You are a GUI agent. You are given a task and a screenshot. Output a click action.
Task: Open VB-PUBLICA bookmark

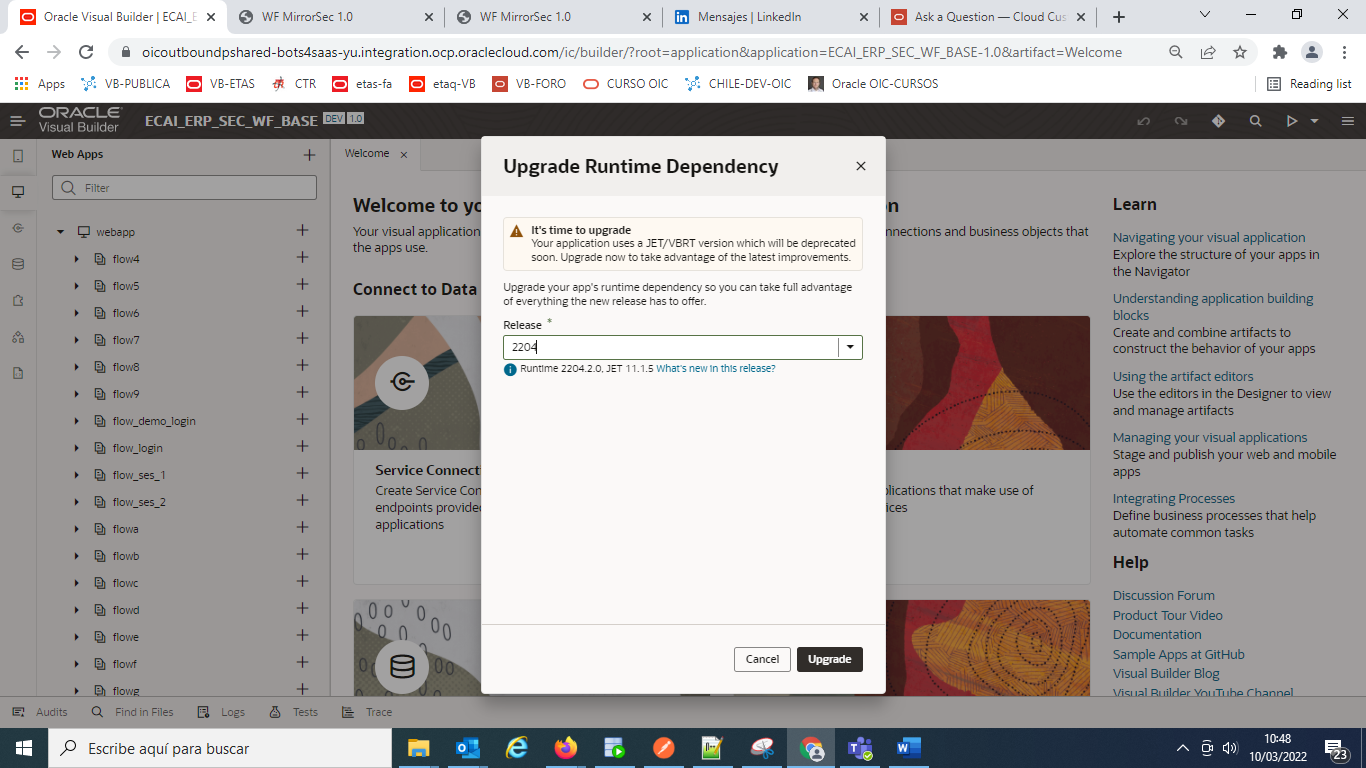[x=126, y=84]
